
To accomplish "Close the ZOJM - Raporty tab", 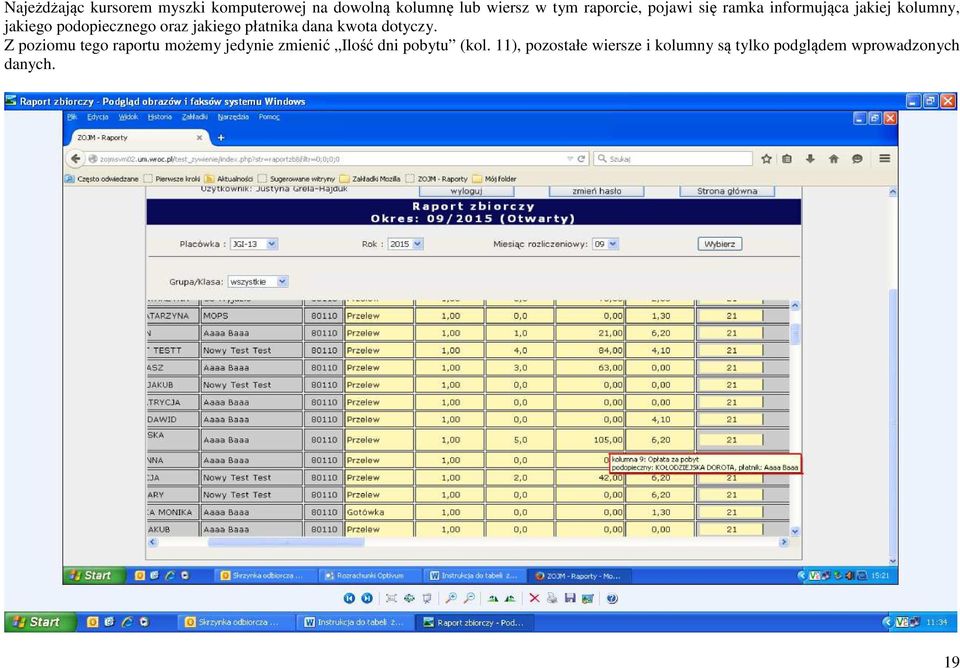I will (199, 138).
